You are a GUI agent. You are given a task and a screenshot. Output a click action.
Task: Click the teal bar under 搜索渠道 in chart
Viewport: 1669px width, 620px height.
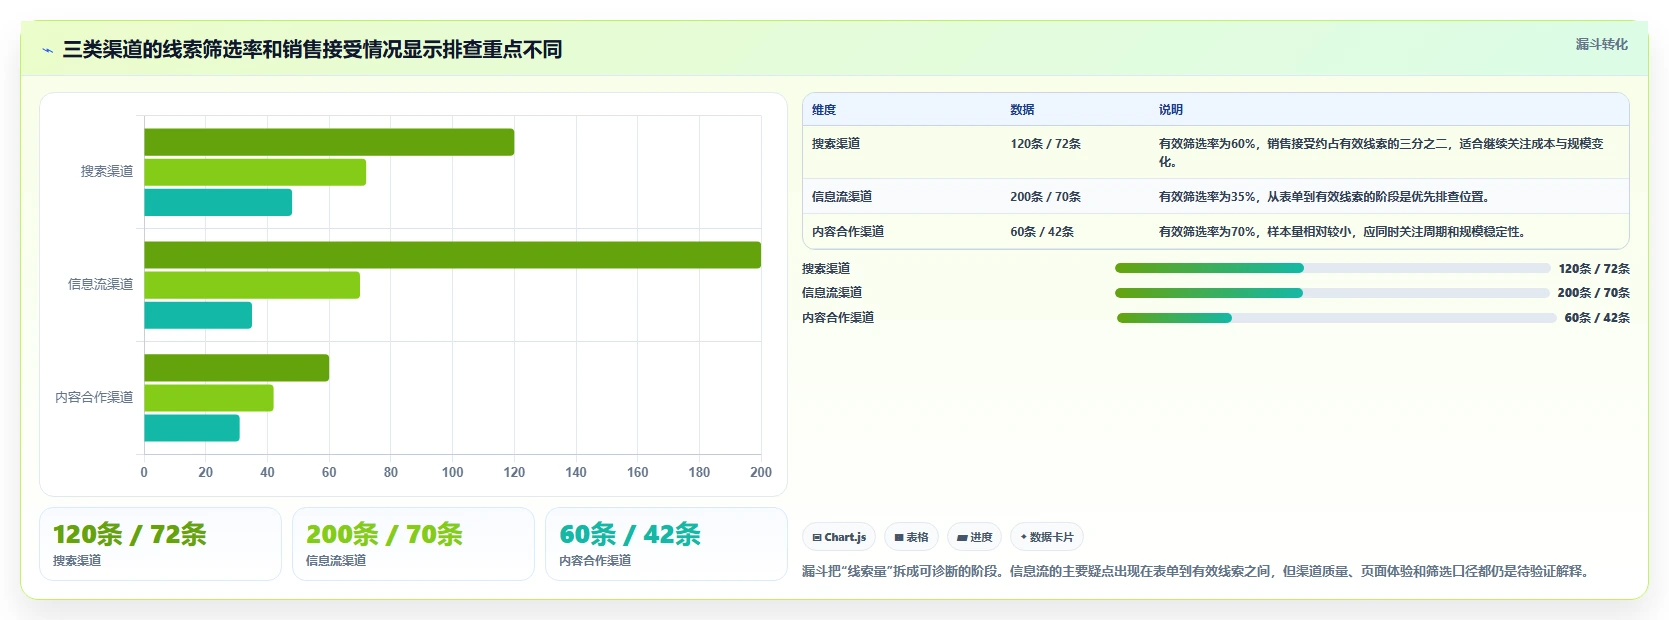pos(218,202)
